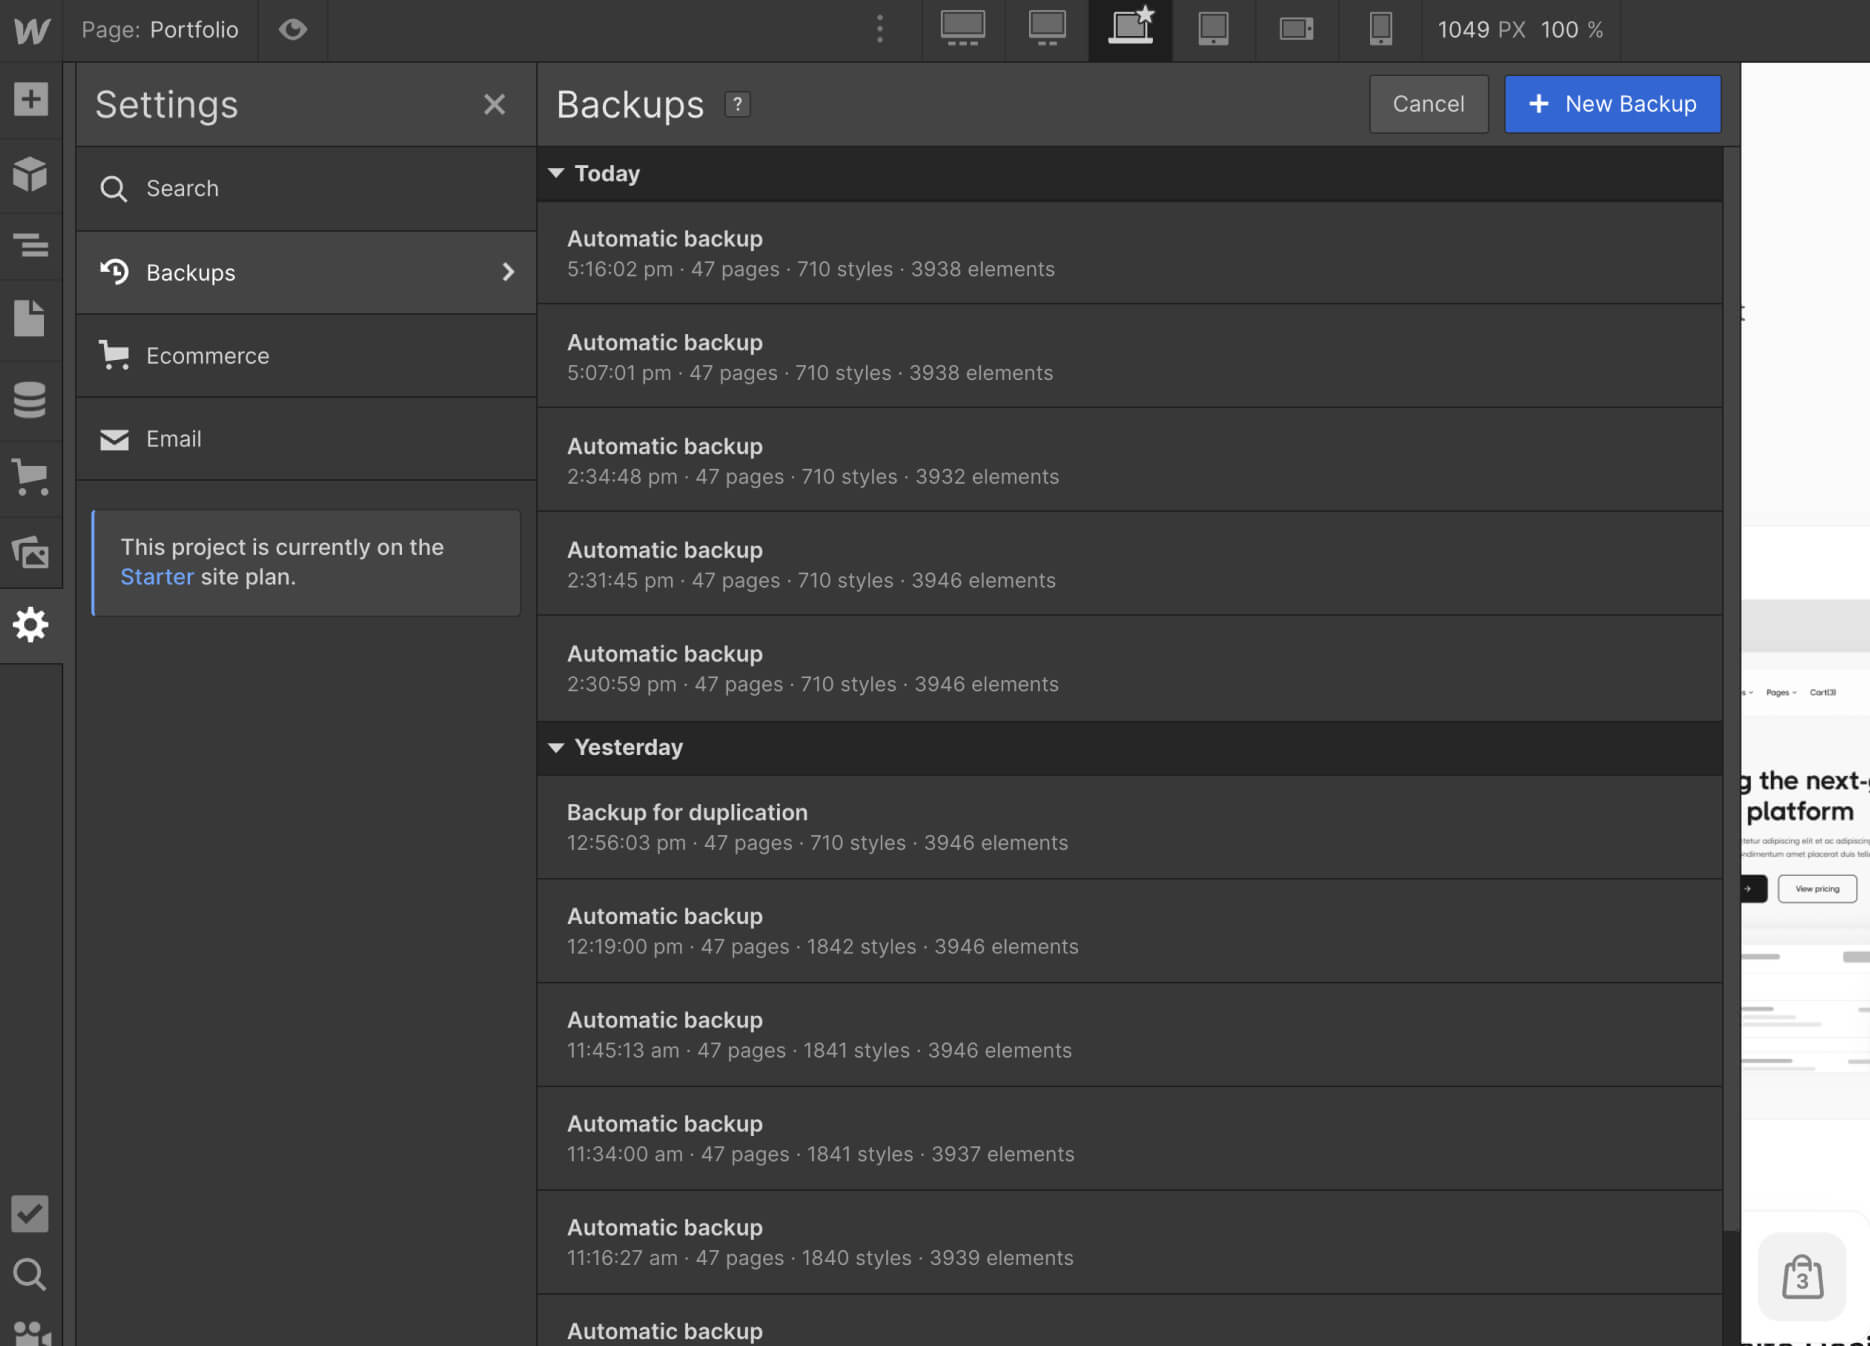The image size is (1870, 1346).
Task: Open Find on page with magnifier icon
Action: tap(30, 1275)
